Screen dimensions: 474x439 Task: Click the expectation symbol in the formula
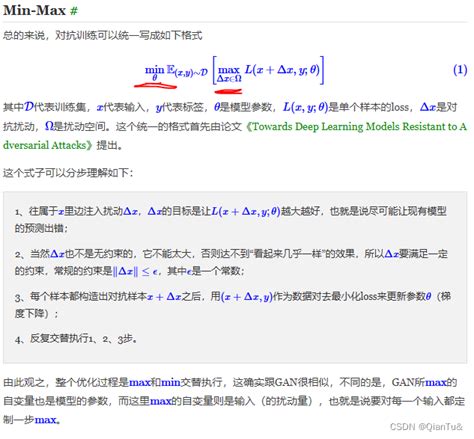click(x=170, y=69)
